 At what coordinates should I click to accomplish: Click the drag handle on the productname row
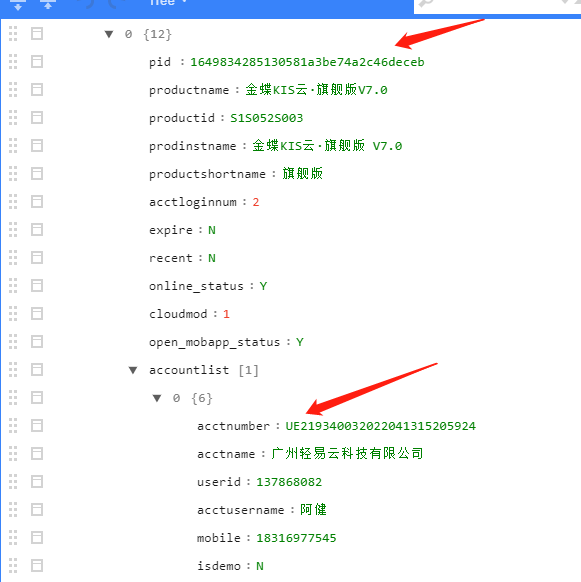pyautogui.click(x=13, y=89)
